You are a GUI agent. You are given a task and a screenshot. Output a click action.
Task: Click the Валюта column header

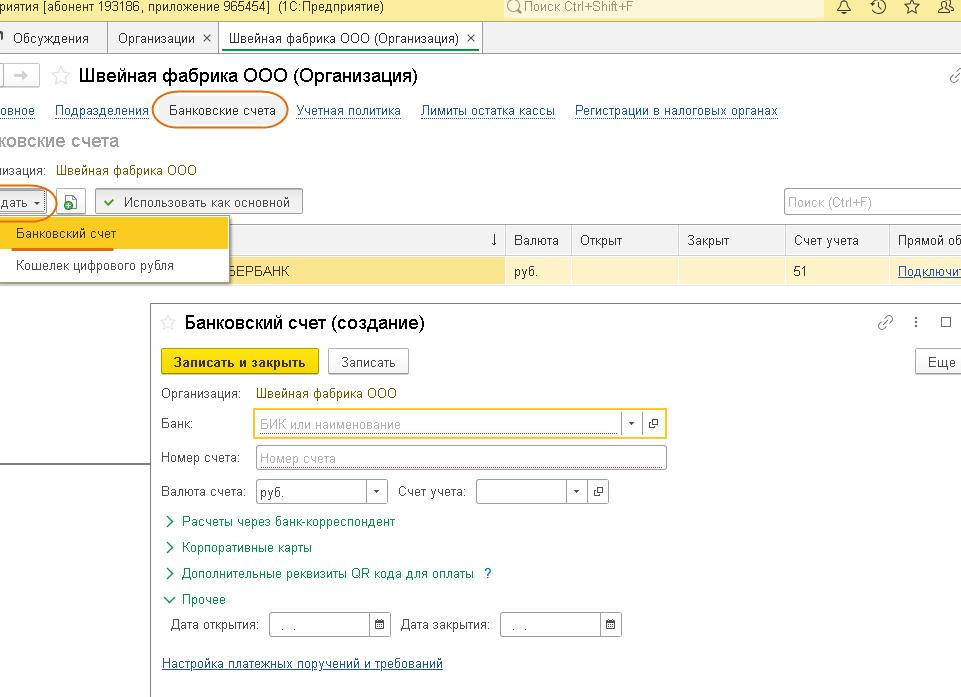pos(536,240)
